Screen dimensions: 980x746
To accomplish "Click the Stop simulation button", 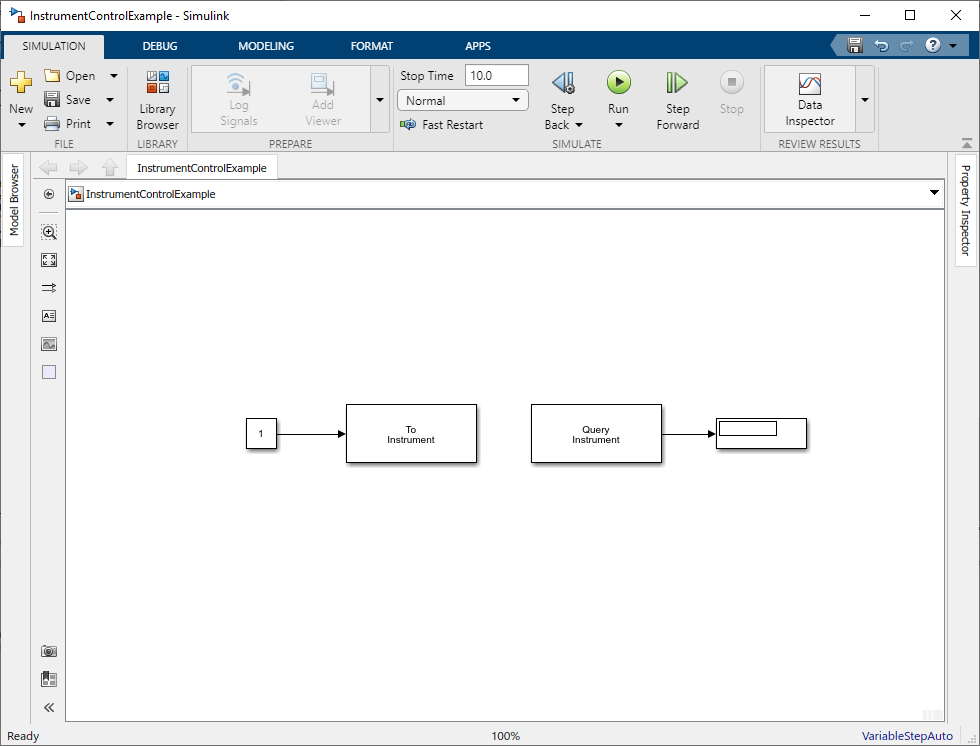I will click(x=731, y=94).
